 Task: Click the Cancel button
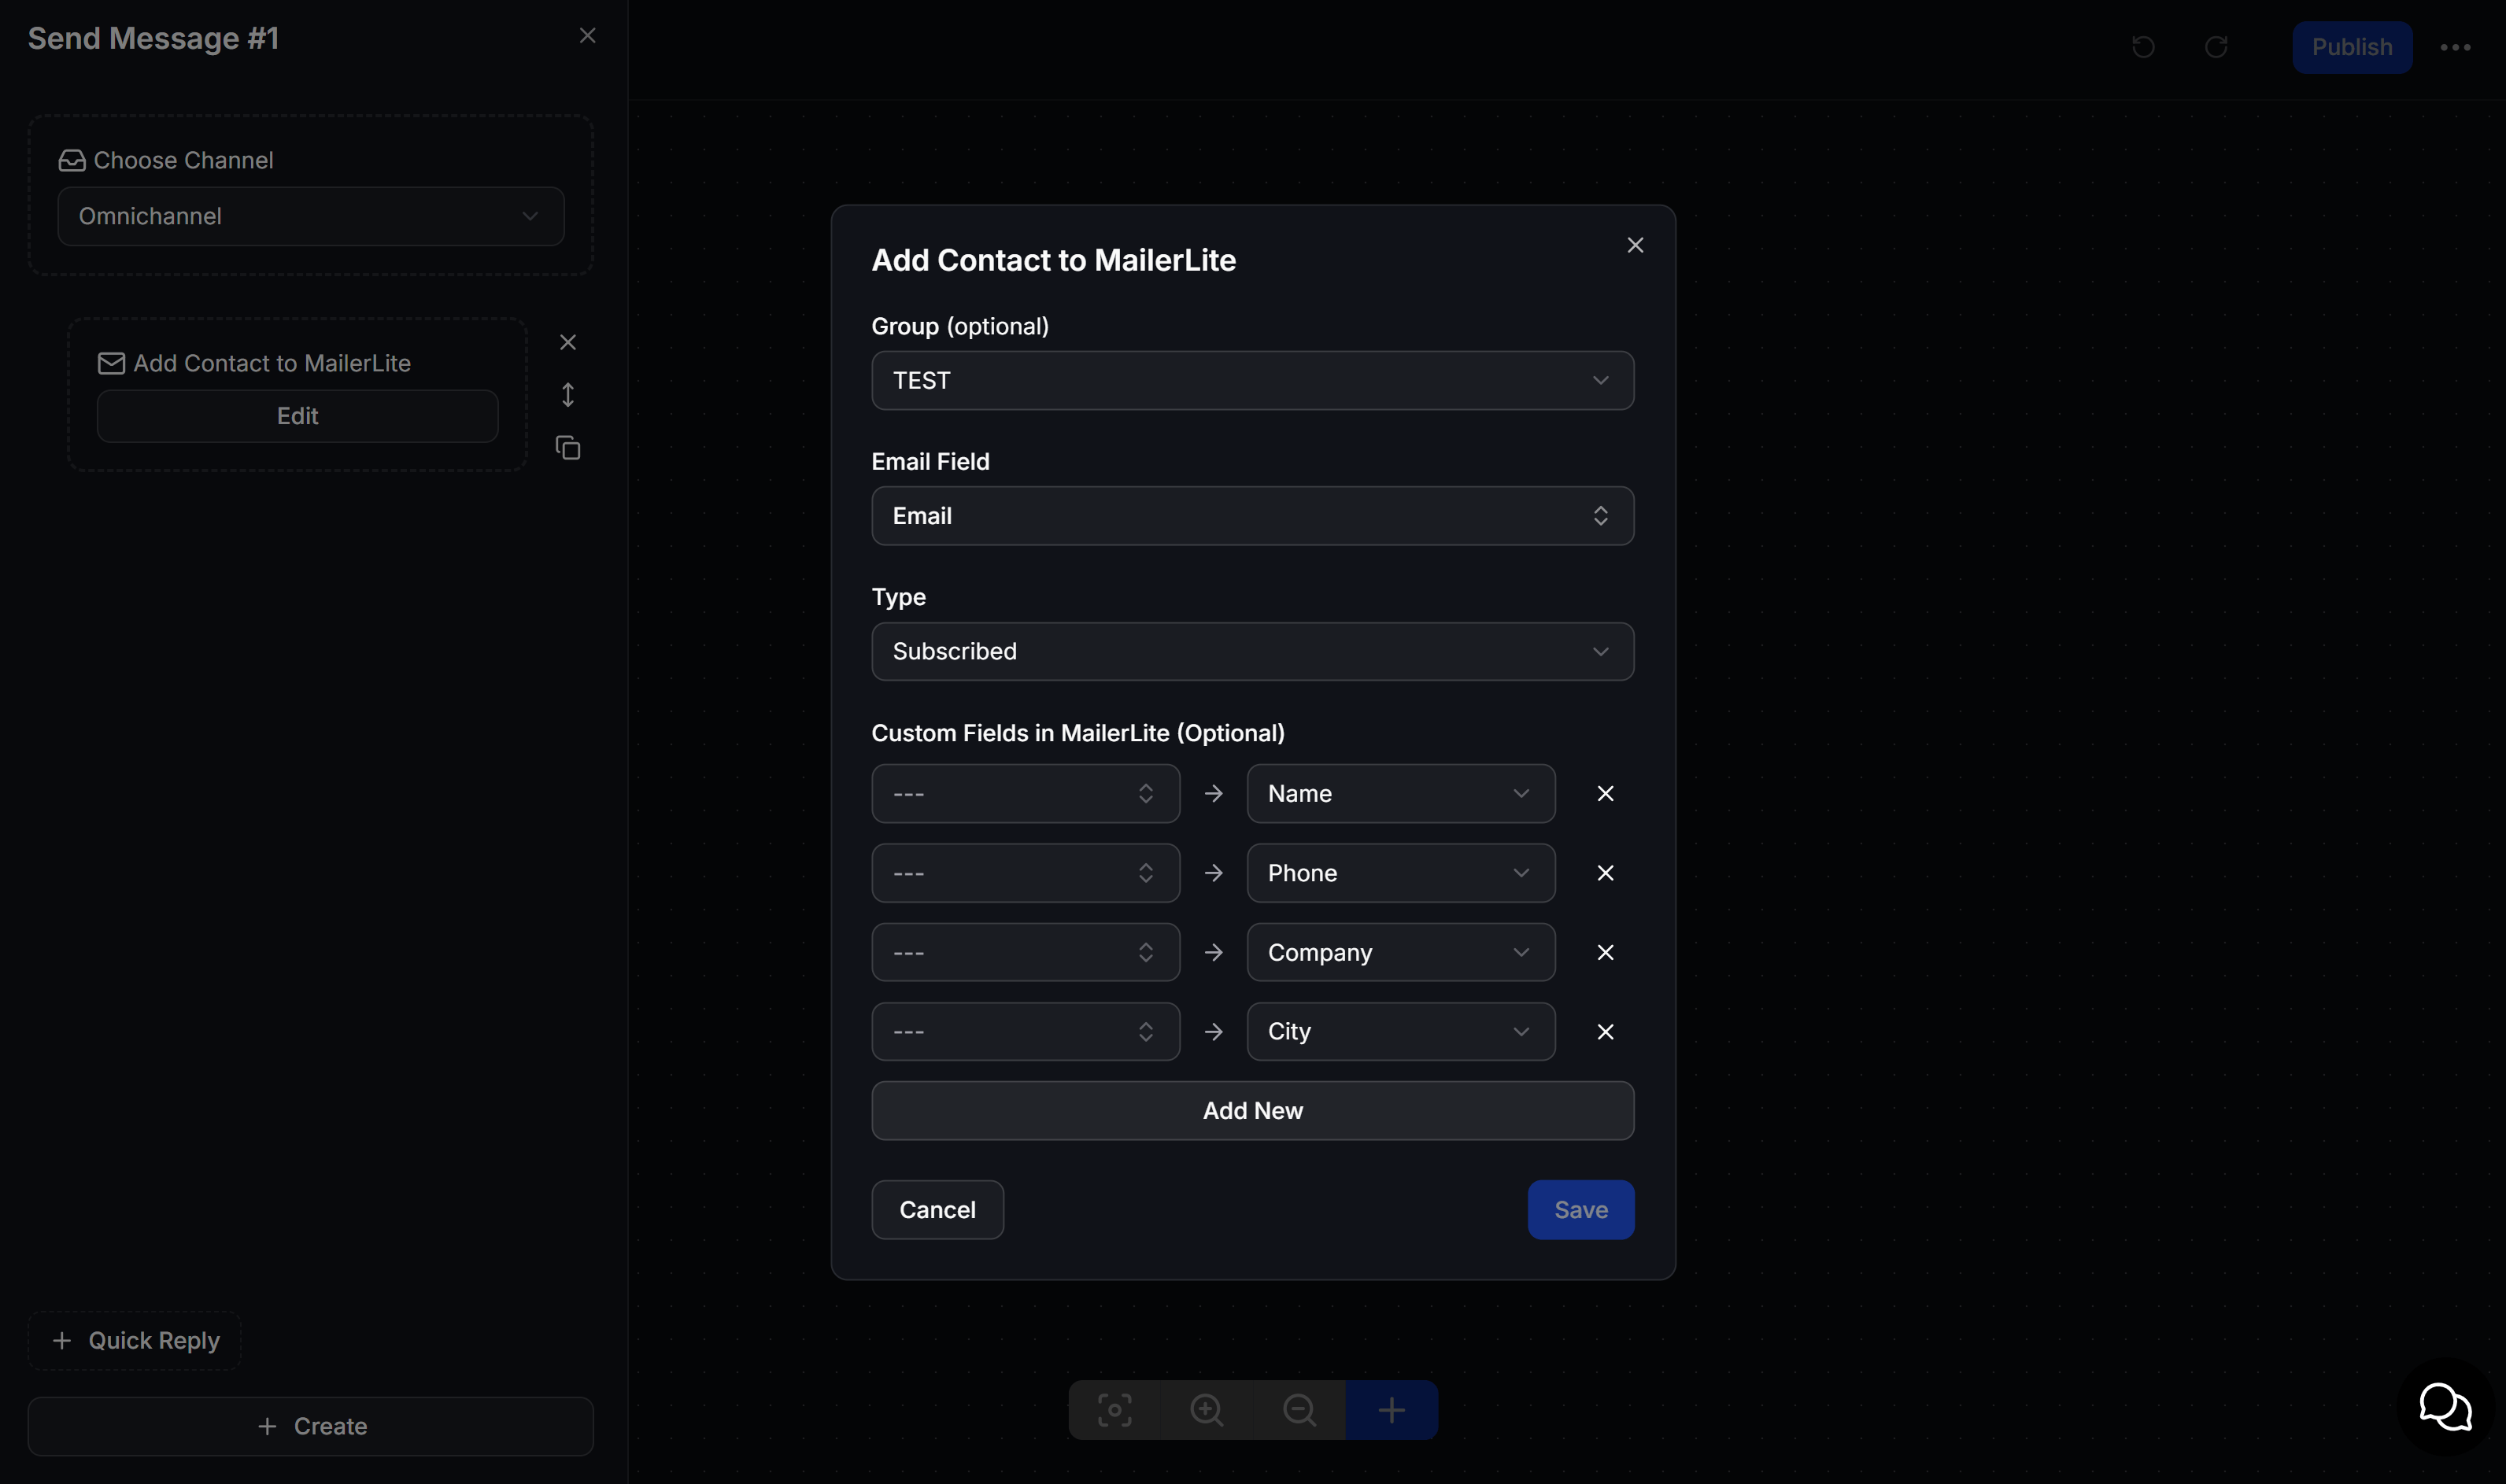tap(937, 1210)
